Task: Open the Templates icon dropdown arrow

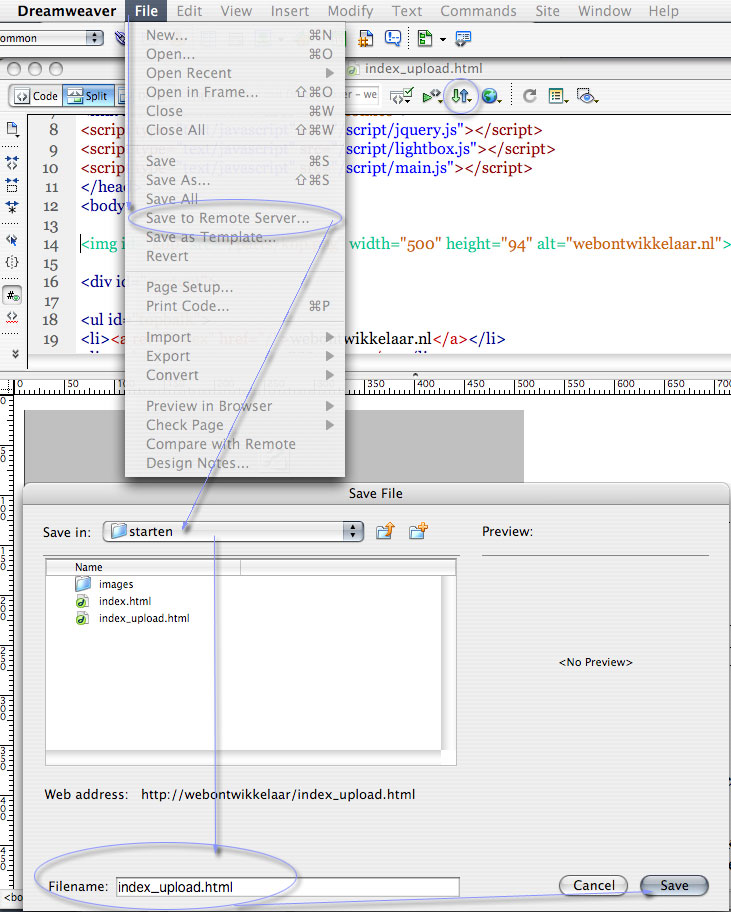Action: point(443,40)
